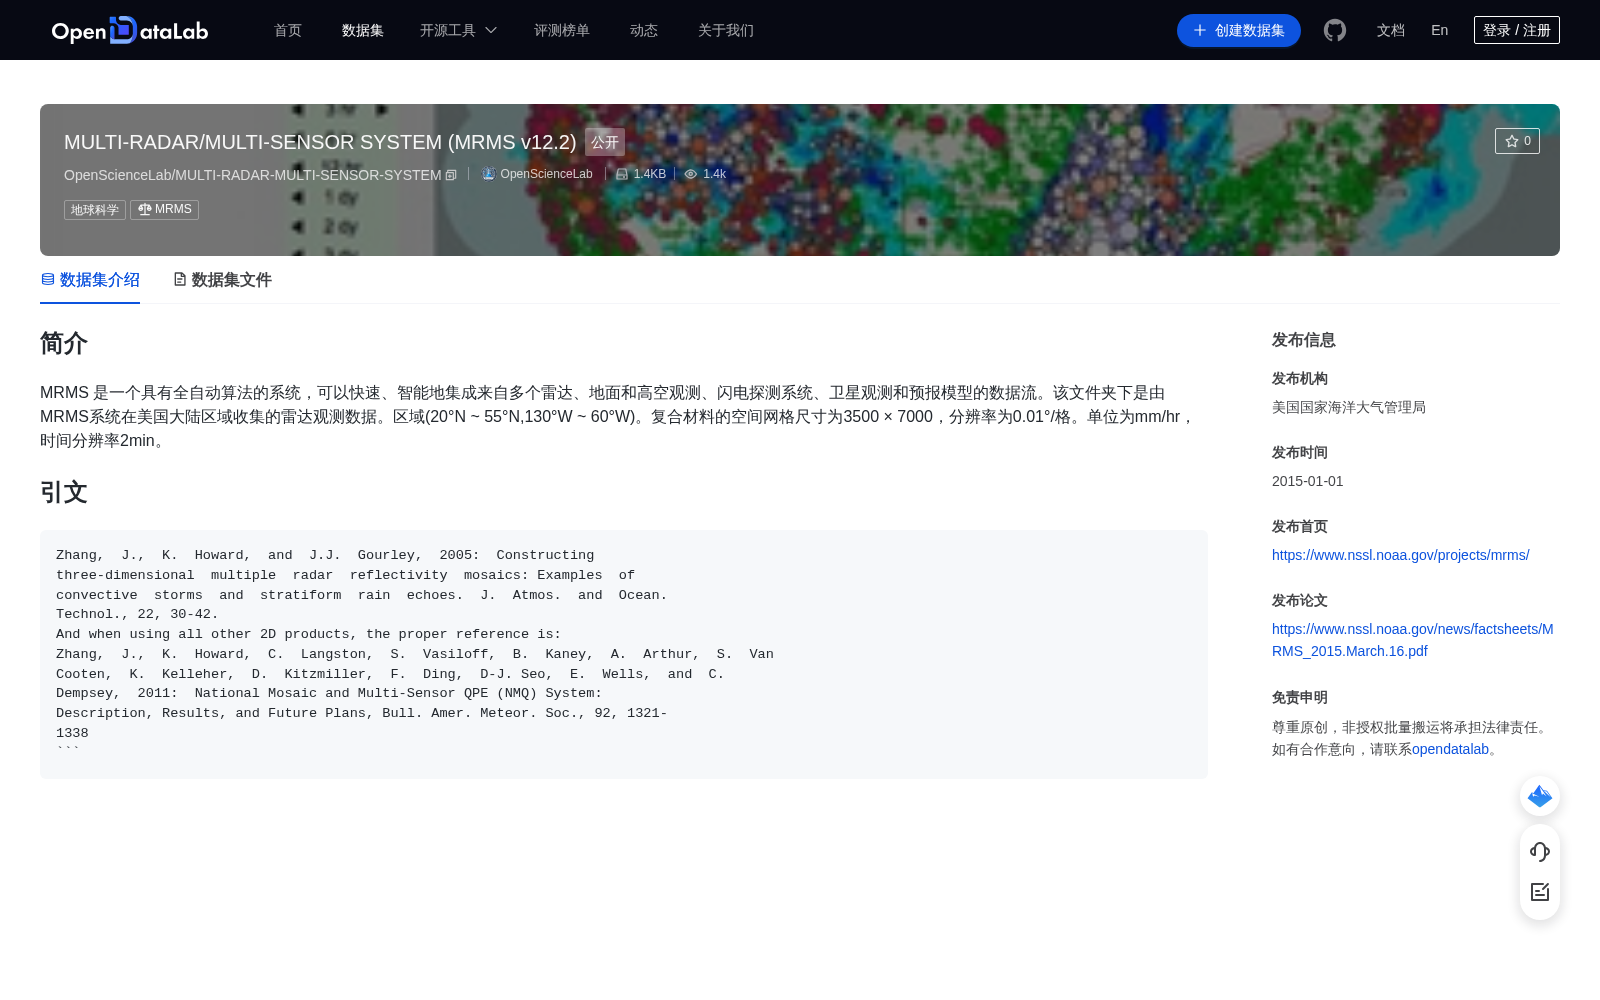The width and height of the screenshot is (1600, 1000).
Task: Click the 发布机构 label
Action: click(x=1300, y=378)
